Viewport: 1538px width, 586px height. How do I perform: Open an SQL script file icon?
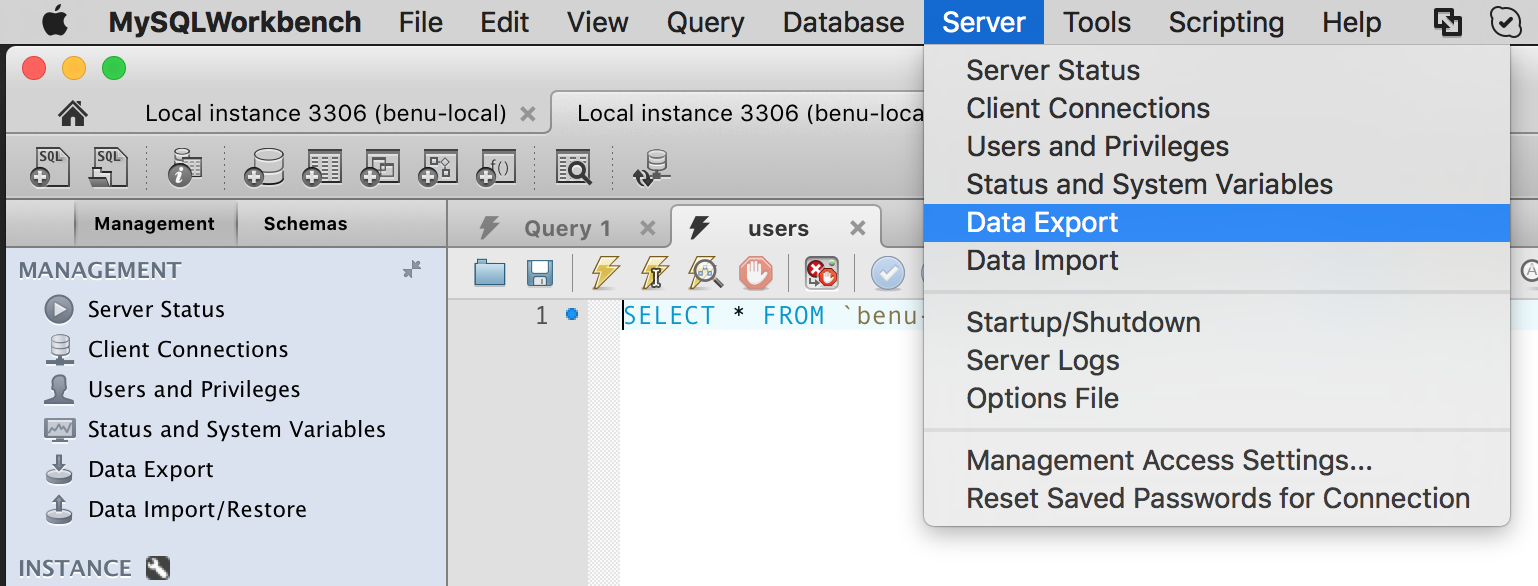109,167
